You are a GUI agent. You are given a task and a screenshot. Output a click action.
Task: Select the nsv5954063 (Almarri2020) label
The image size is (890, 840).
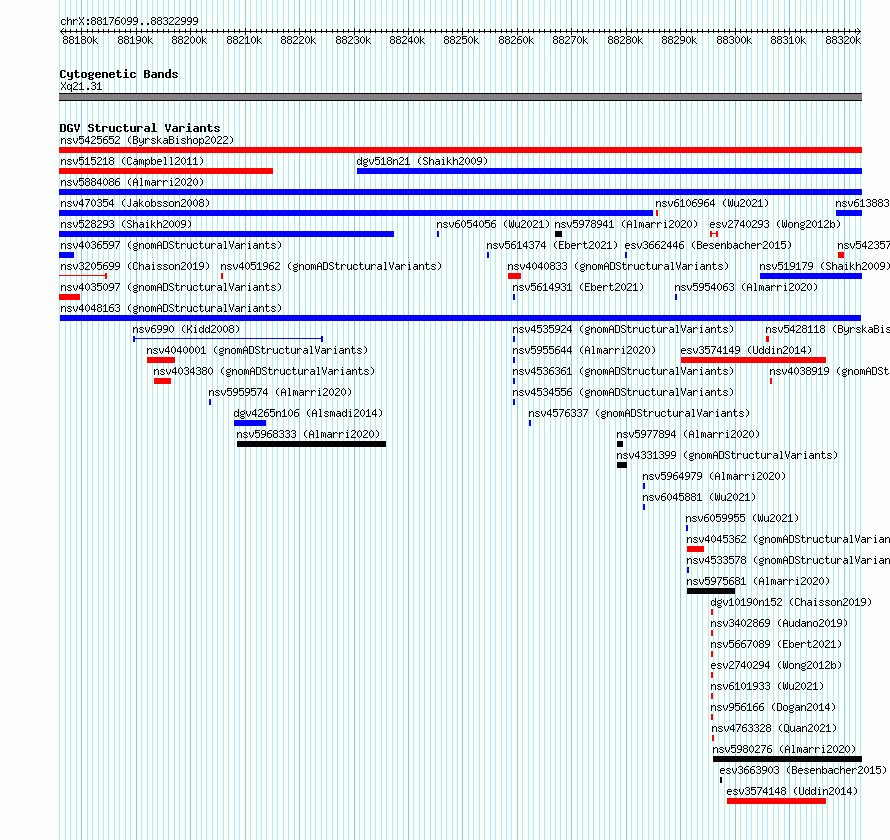746,287
